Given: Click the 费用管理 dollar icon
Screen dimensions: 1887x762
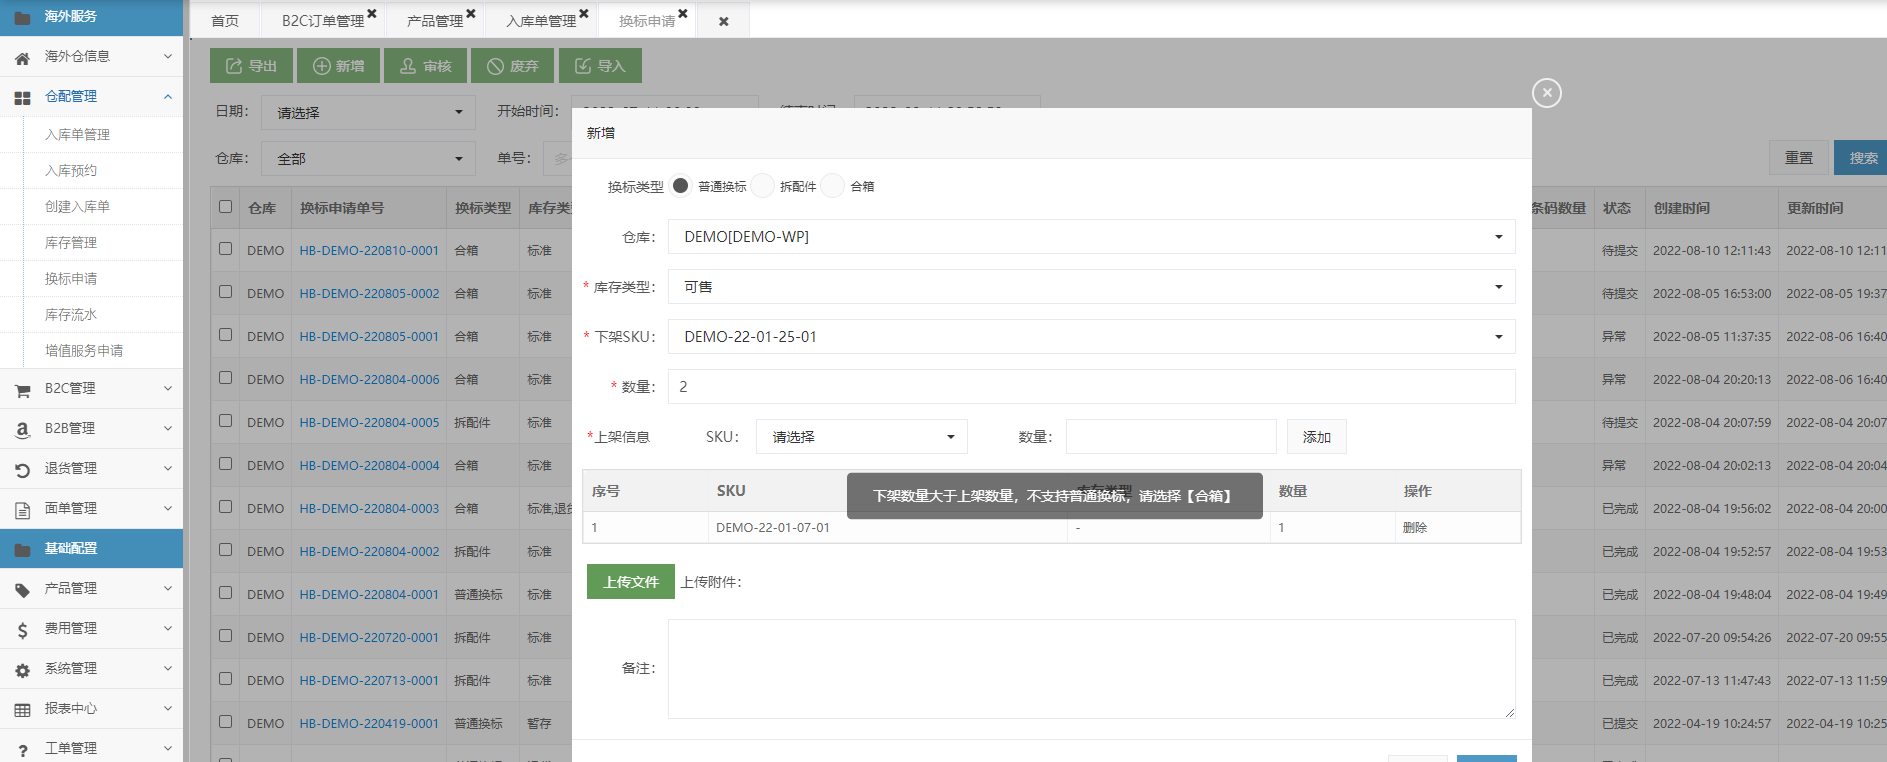Looking at the screenshot, I should click(22, 630).
